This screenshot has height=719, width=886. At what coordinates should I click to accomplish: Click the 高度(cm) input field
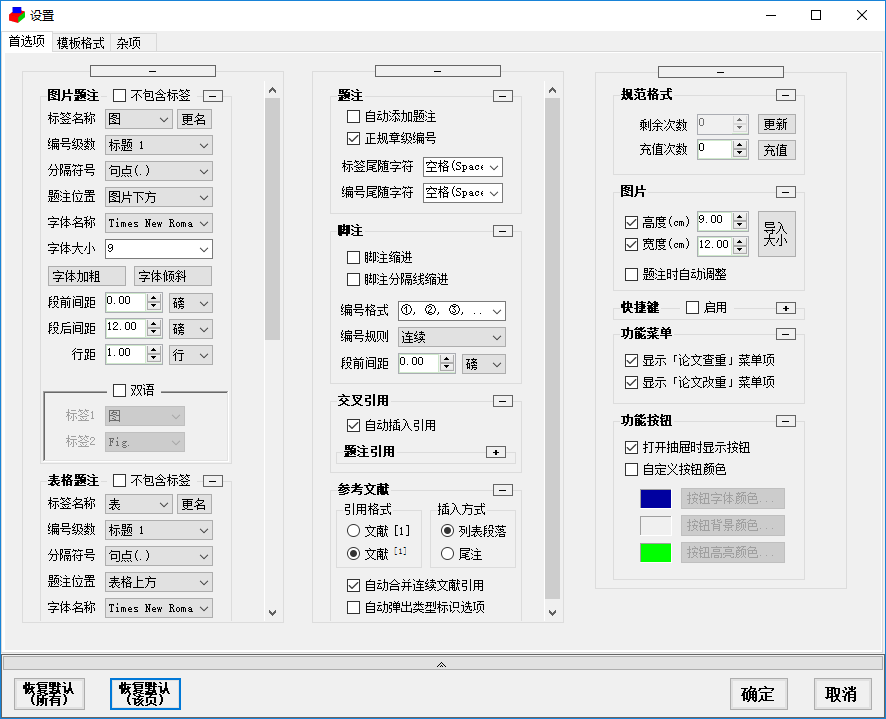pyautogui.click(x=715, y=220)
